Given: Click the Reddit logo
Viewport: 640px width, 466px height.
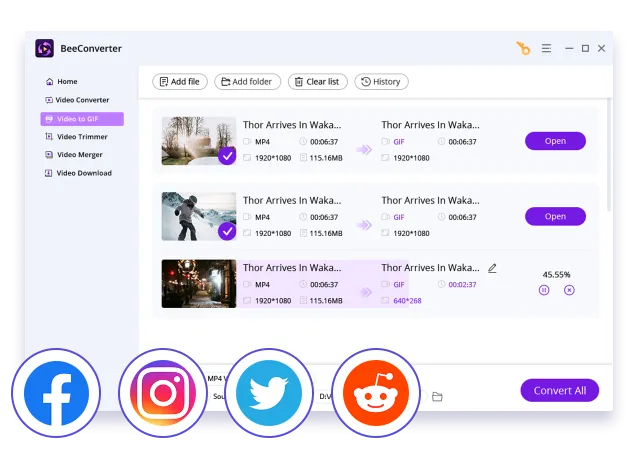Looking at the screenshot, I should [376, 393].
